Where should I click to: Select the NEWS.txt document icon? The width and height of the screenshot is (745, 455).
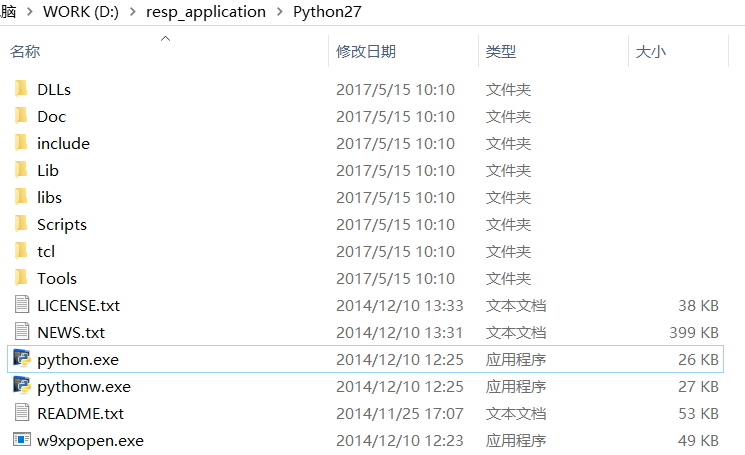(22, 332)
